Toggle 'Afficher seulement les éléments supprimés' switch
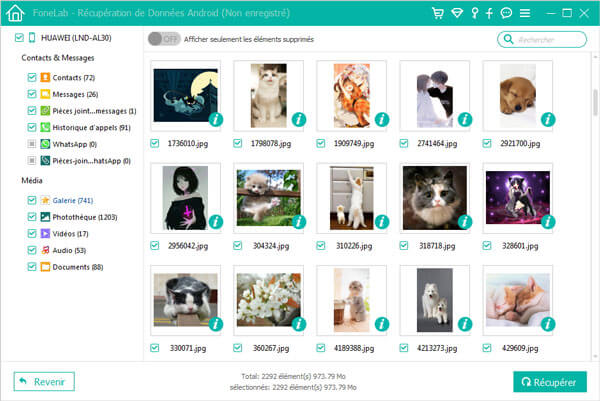Viewport: 600px width, 401px height. [164, 39]
